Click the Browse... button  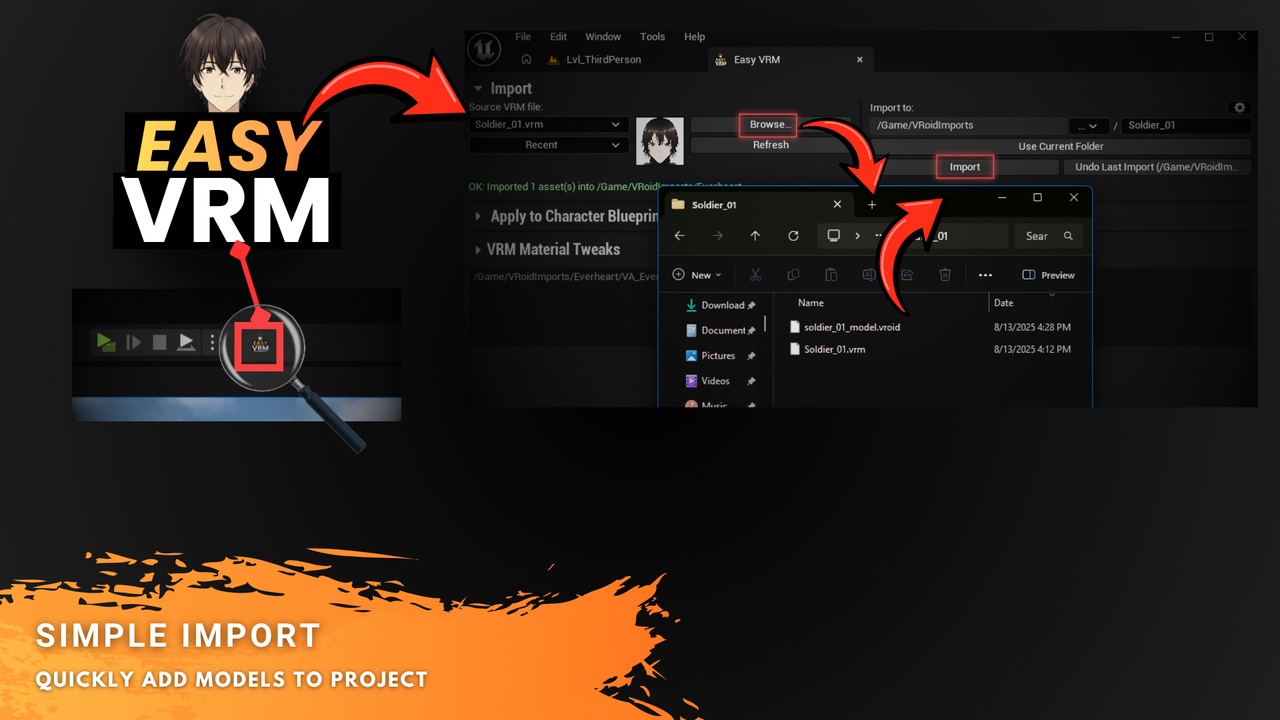tap(769, 125)
